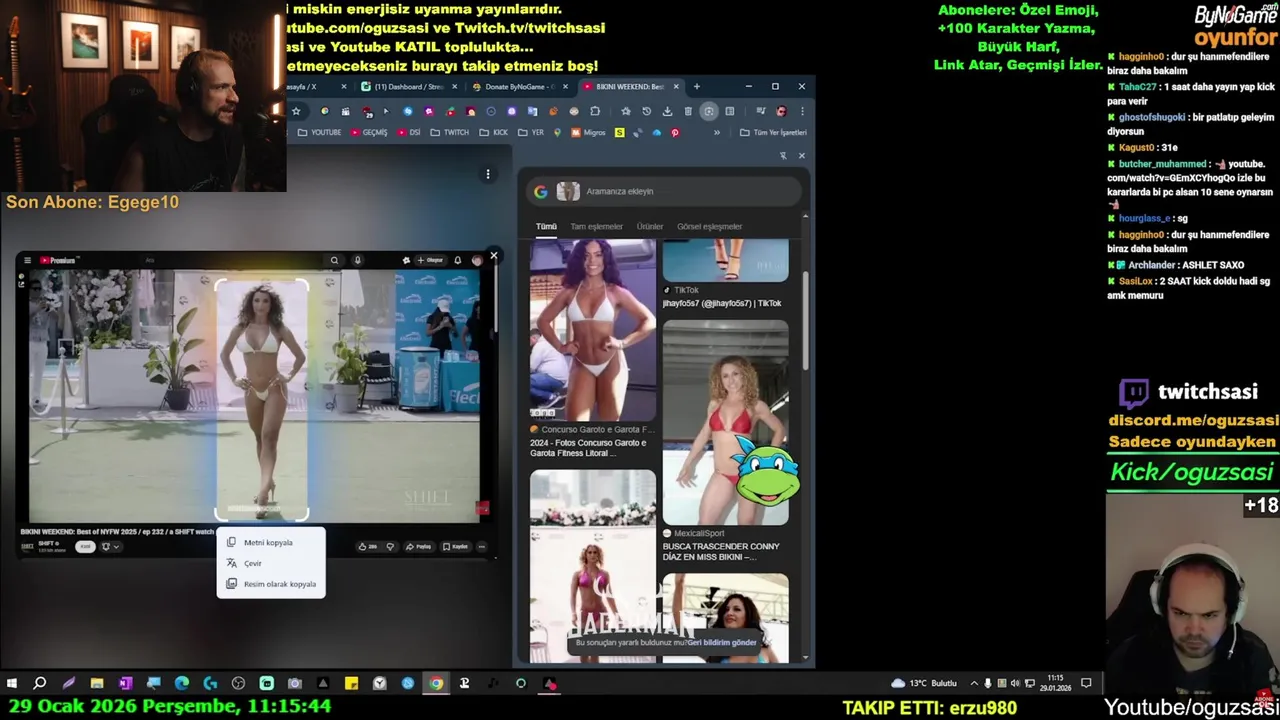Bookmark this page with the star icon

click(x=296, y=111)
